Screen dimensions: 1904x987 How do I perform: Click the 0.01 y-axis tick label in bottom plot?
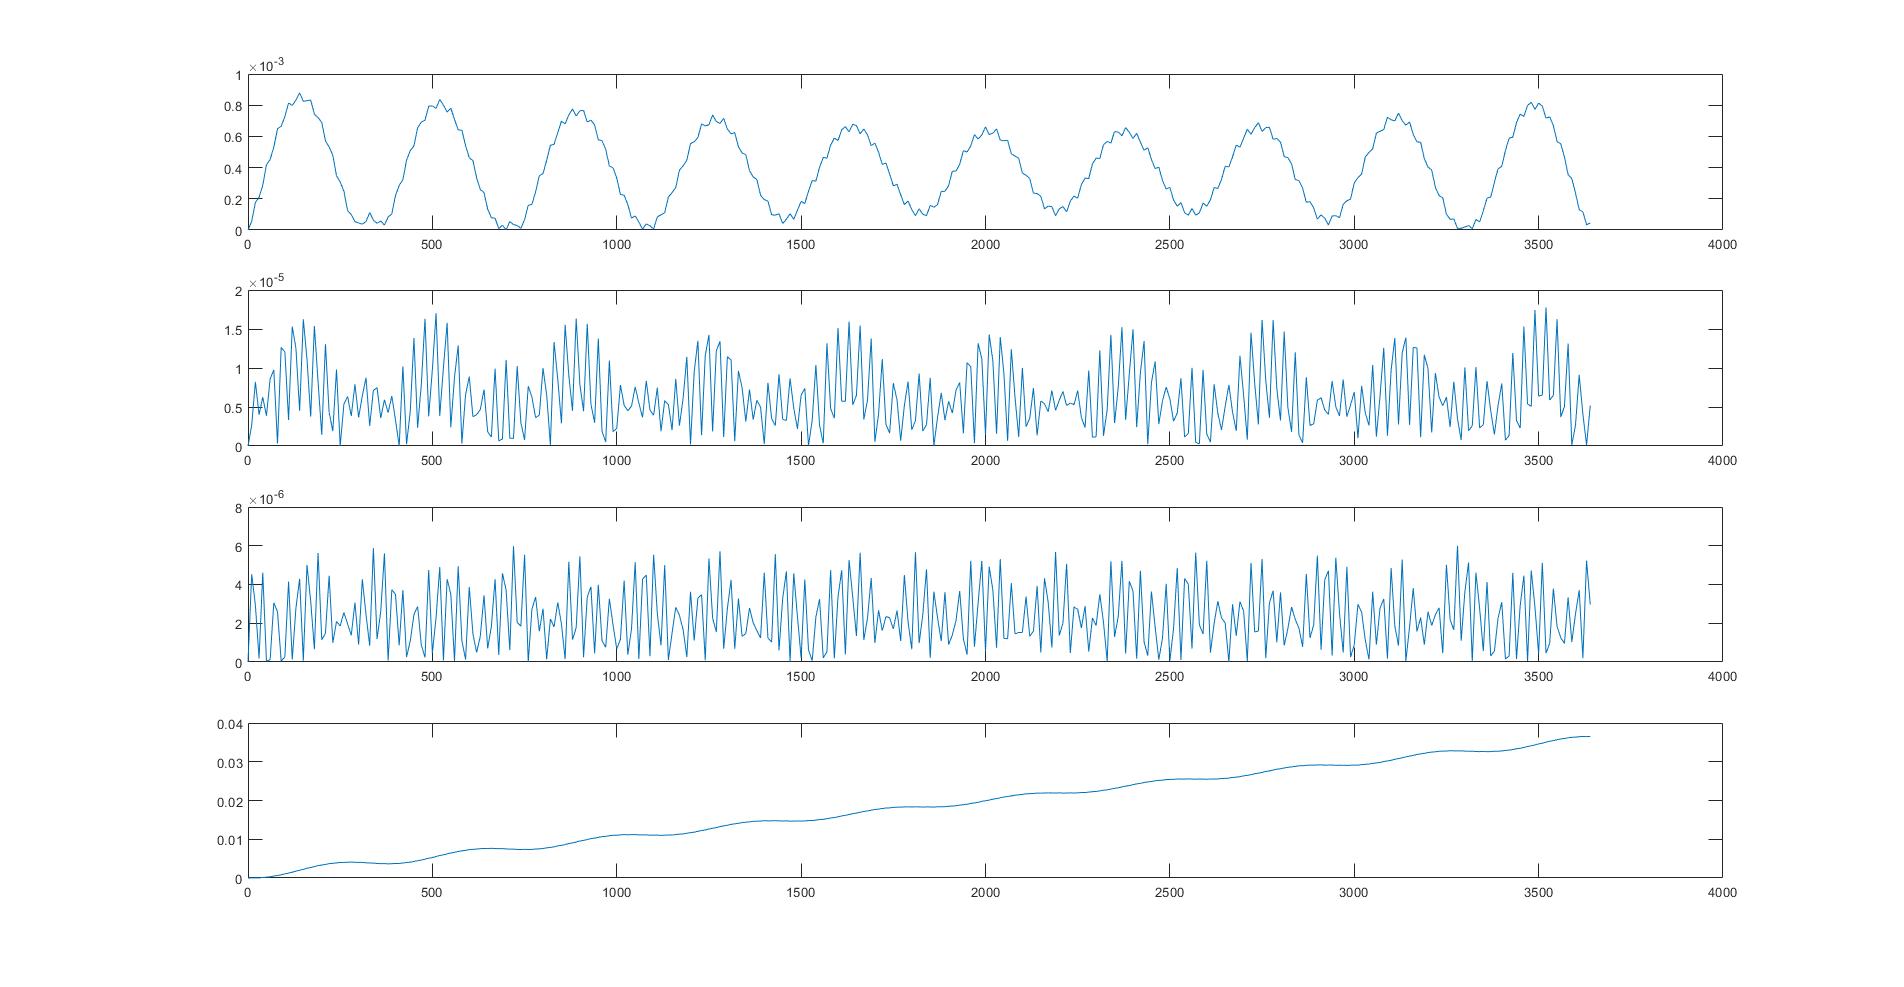coord(230,840)
